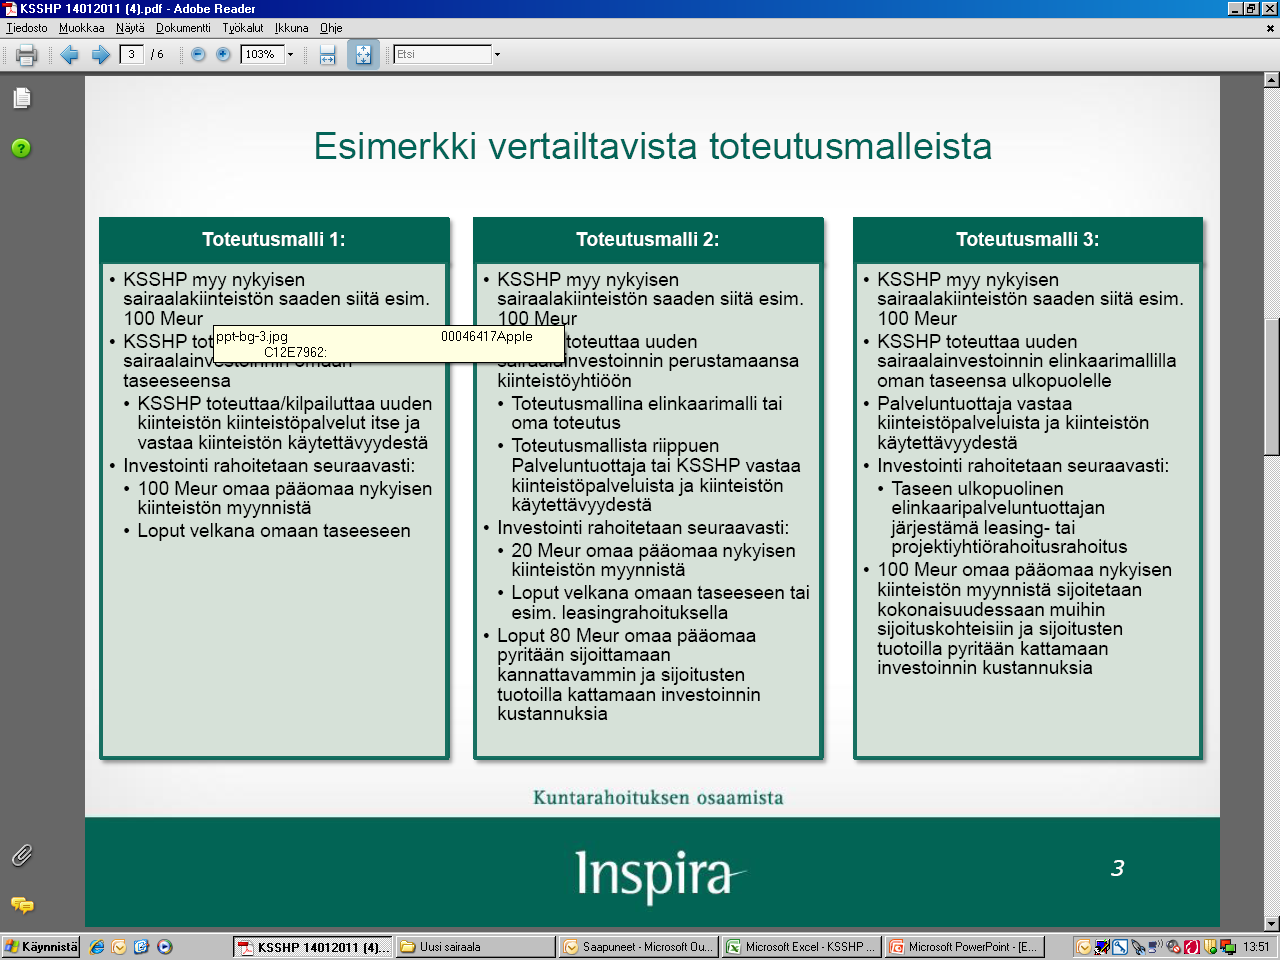The height and width of the screenshot is (960, 1280).
Task: Open the Ikkuna menu
Action: coord(292,28)
